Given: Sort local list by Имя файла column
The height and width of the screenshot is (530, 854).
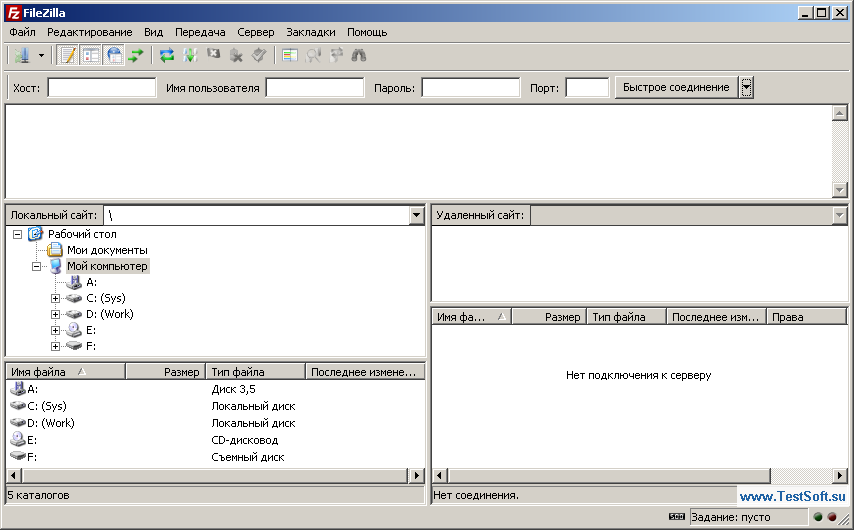Looking at the screenshot, I should click(66, 371).
